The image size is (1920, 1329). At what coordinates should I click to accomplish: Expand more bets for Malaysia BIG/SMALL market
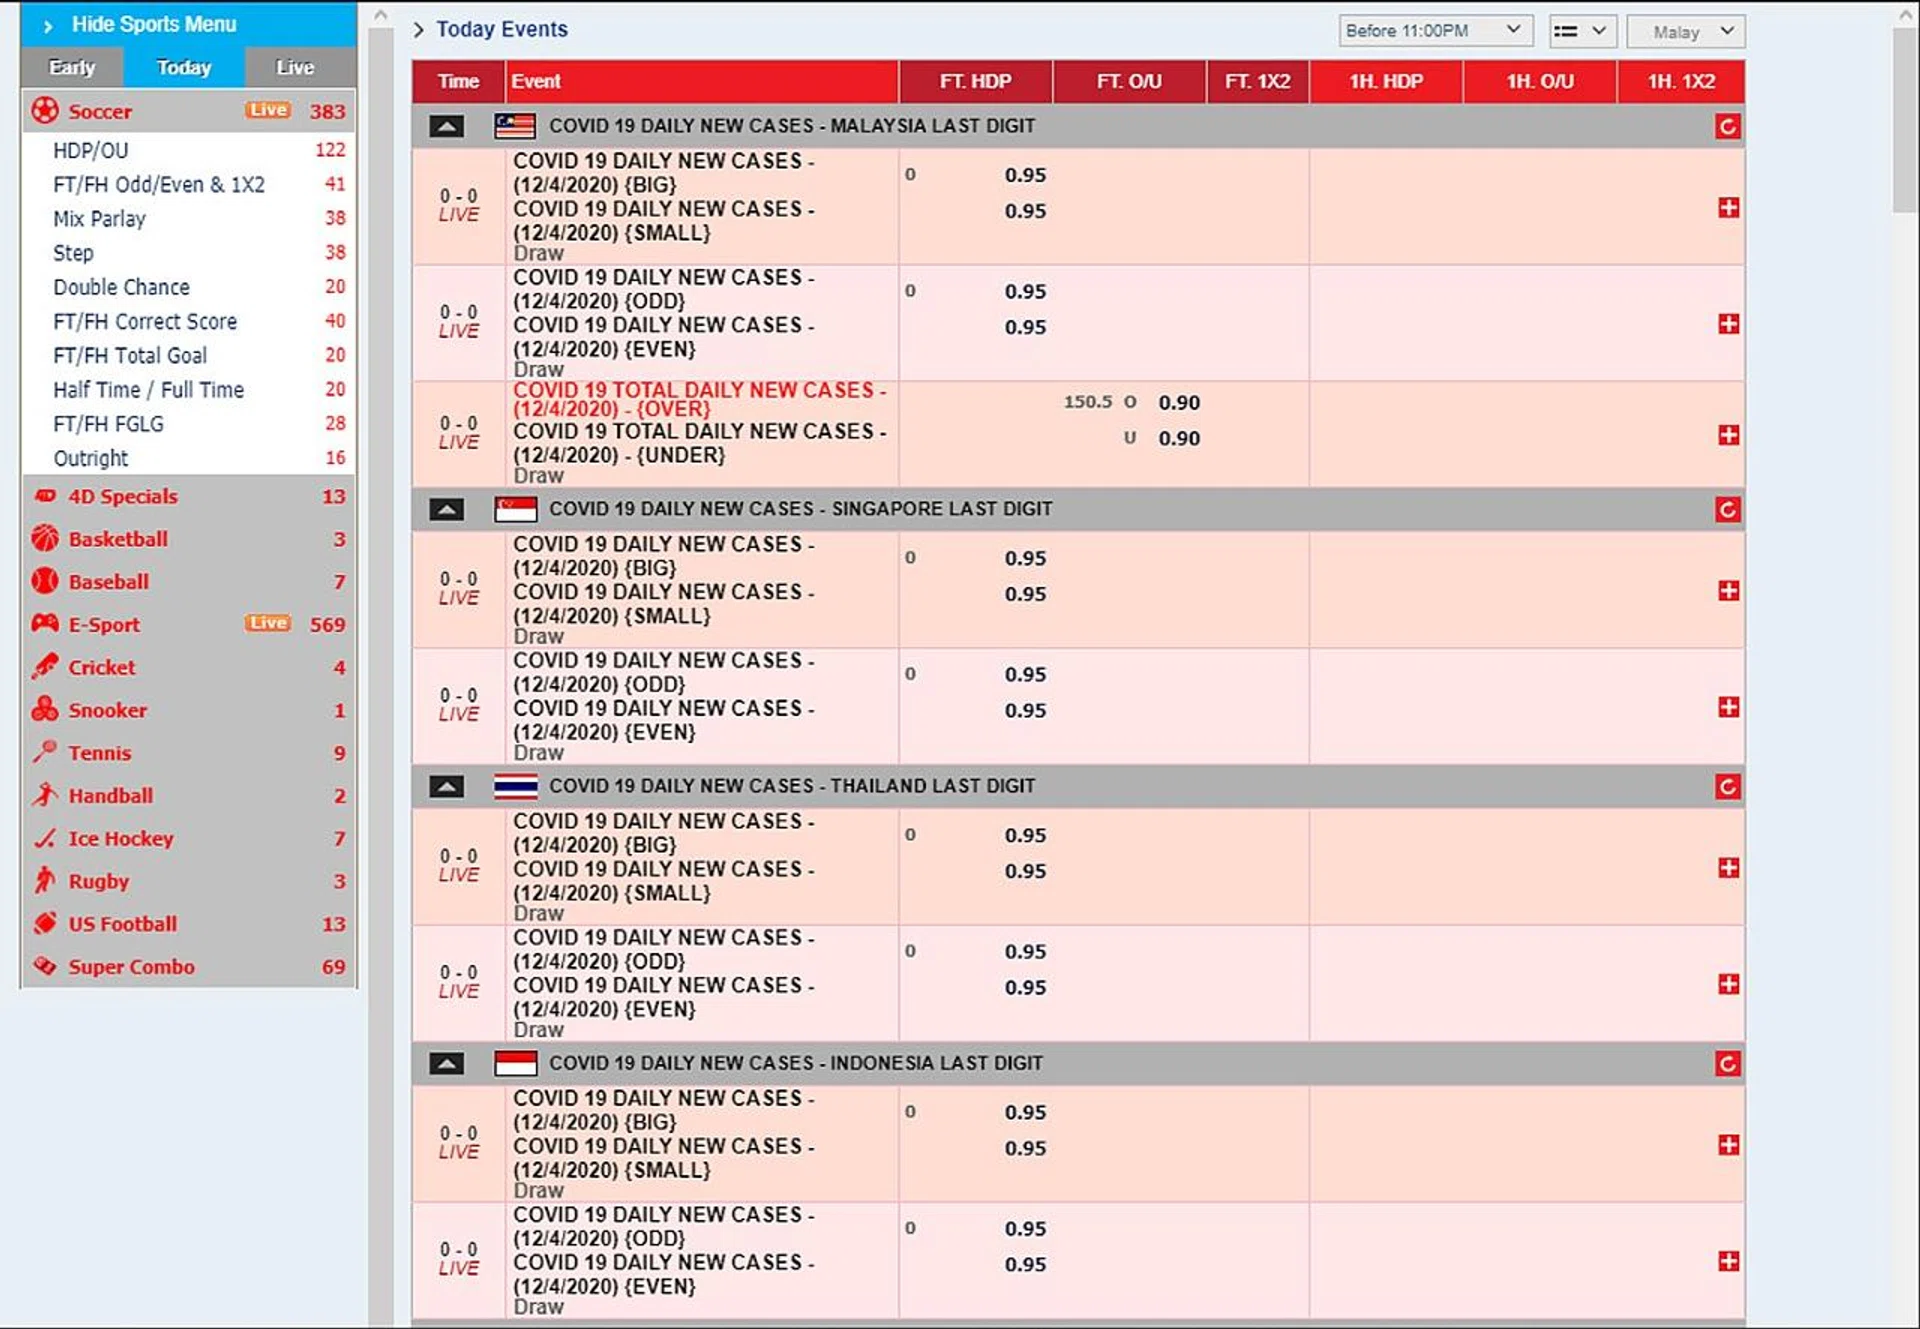click(x=1727, y=207)
